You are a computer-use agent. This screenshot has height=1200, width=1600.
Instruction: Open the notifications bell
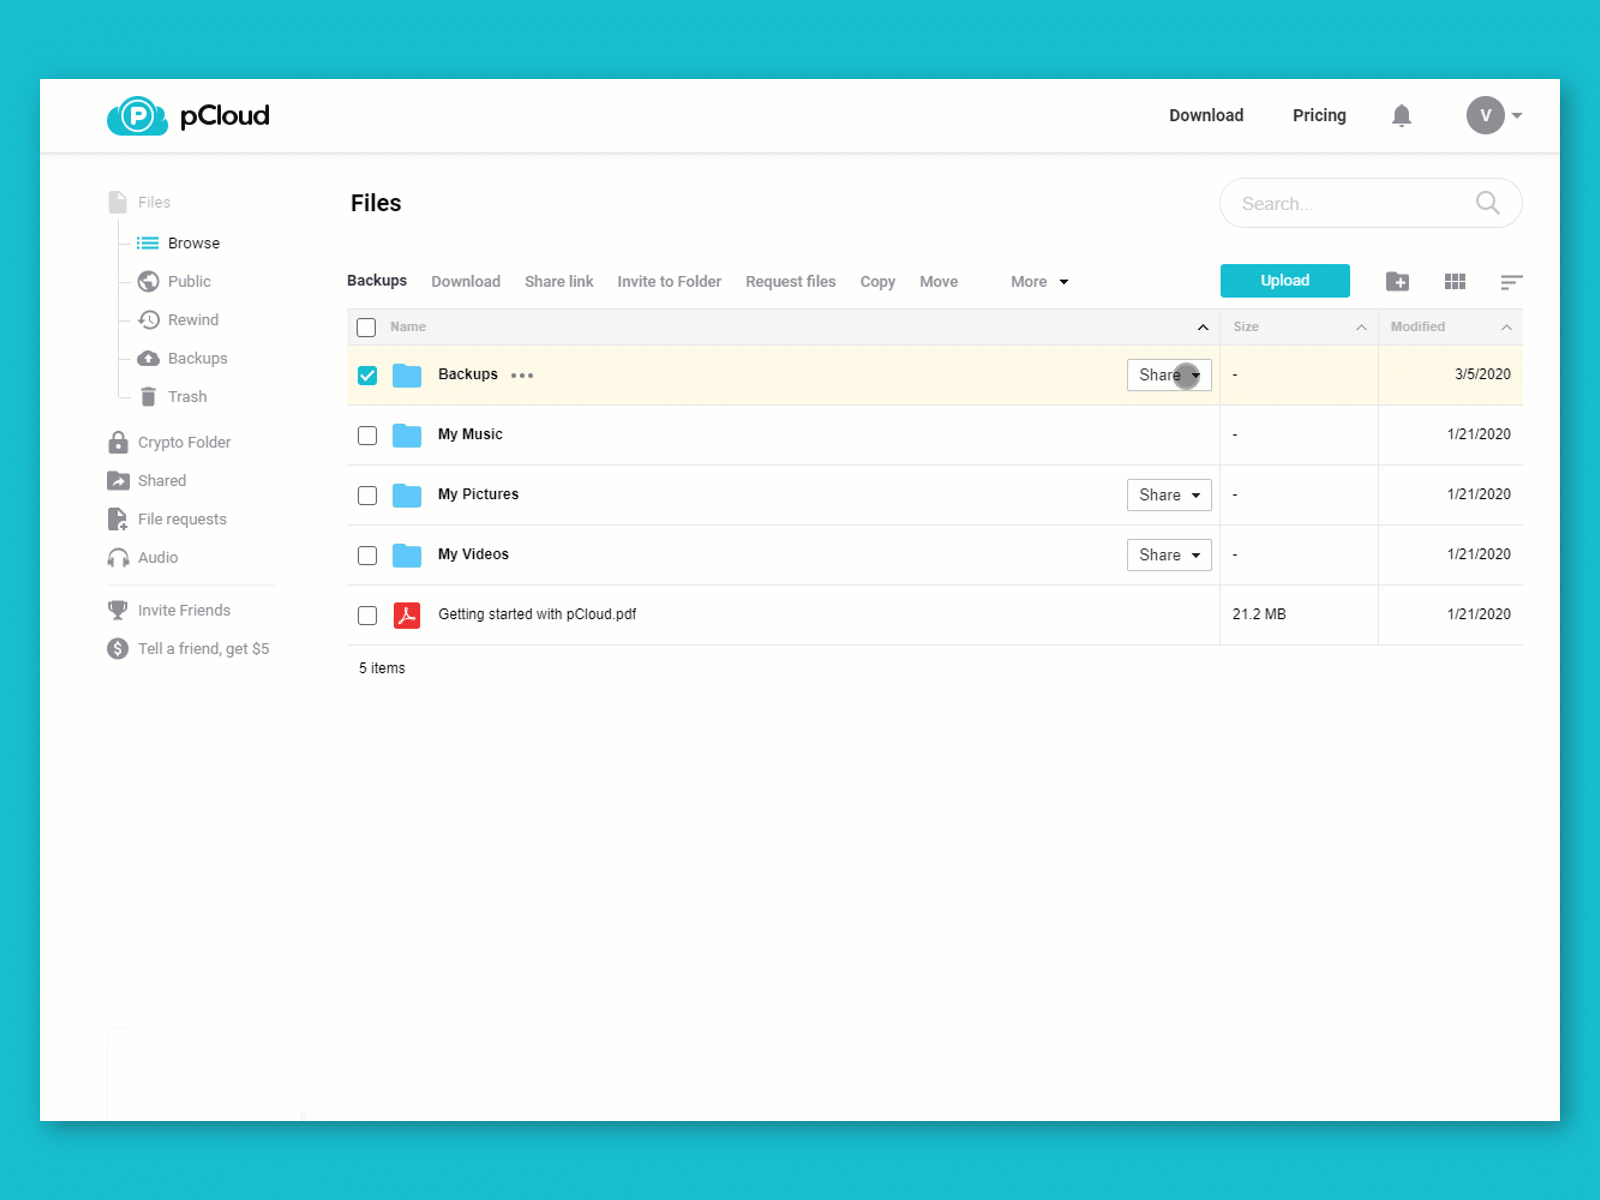click(1401, 116)
